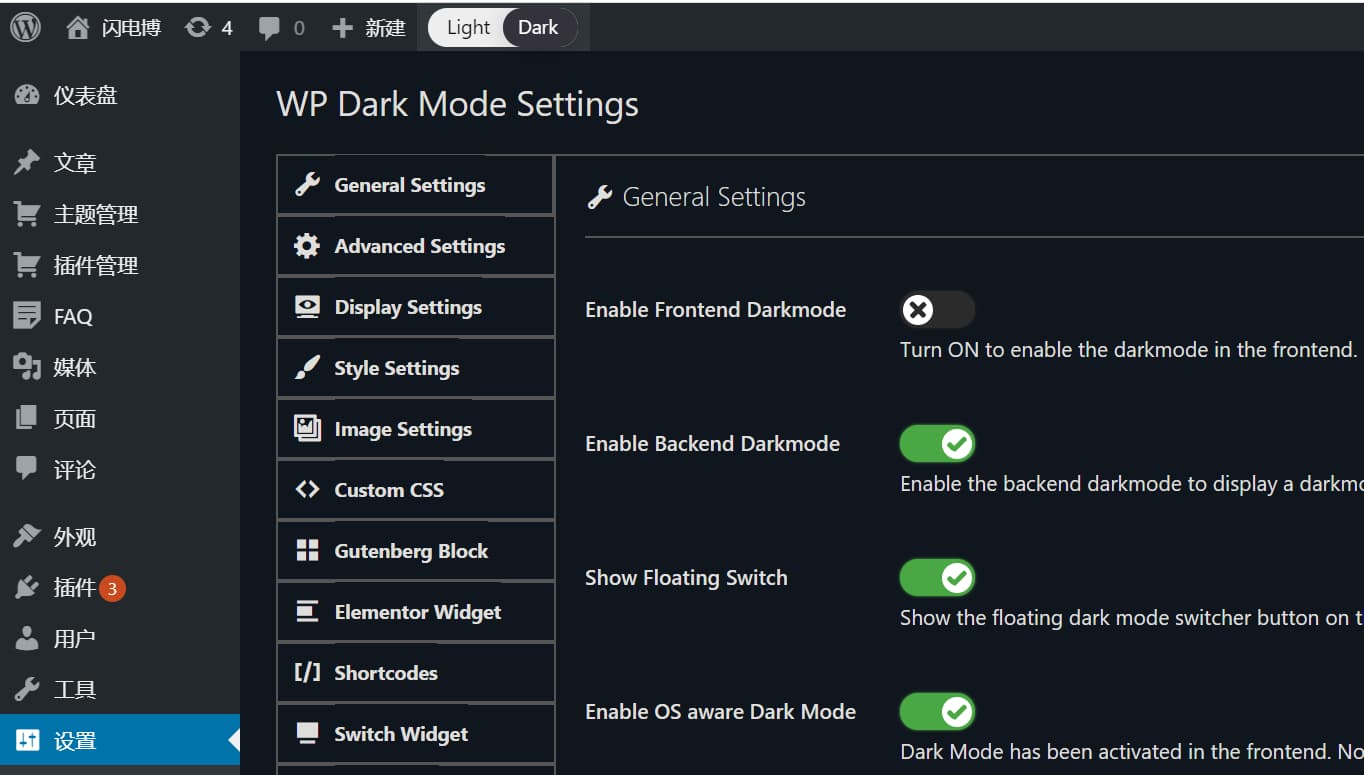Screen dimensions: 1364x775
Task: Click the brush icon for Style Settings
Action: 307,368
